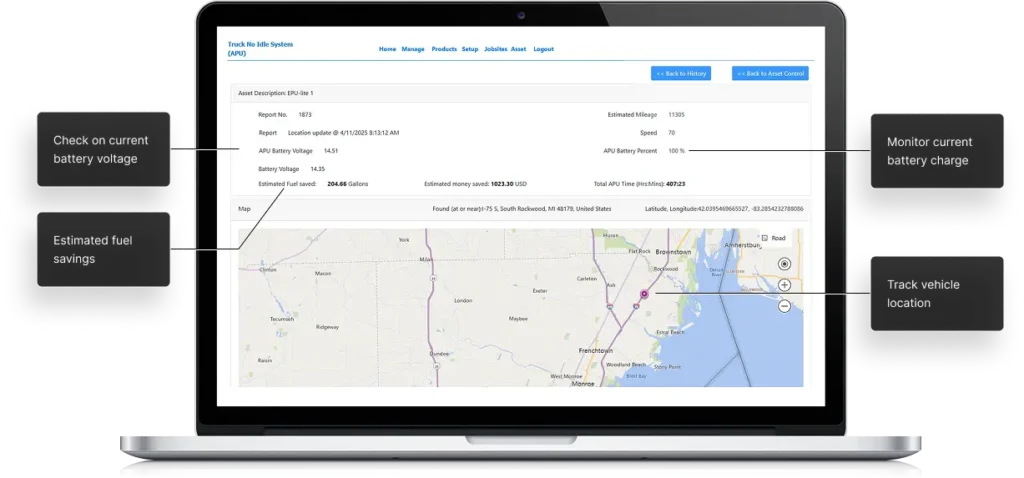Click the Truck No Idle System logo
This screenshot has height=478, width=1024.
point(260,48)
